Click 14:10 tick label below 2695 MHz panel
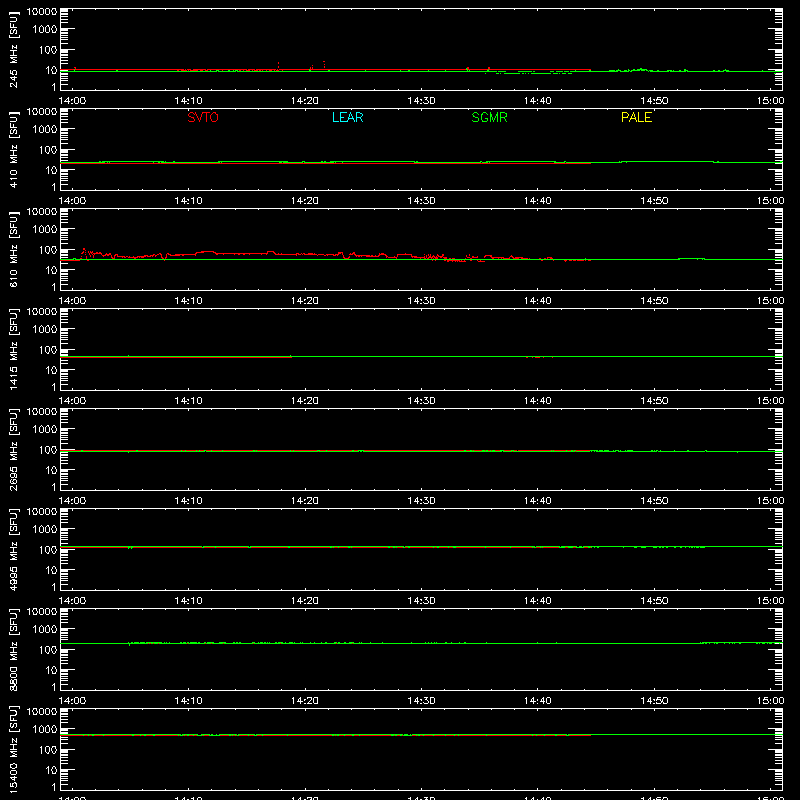The image size is (800, 800). pyautogui.click(x=188, y=501)
